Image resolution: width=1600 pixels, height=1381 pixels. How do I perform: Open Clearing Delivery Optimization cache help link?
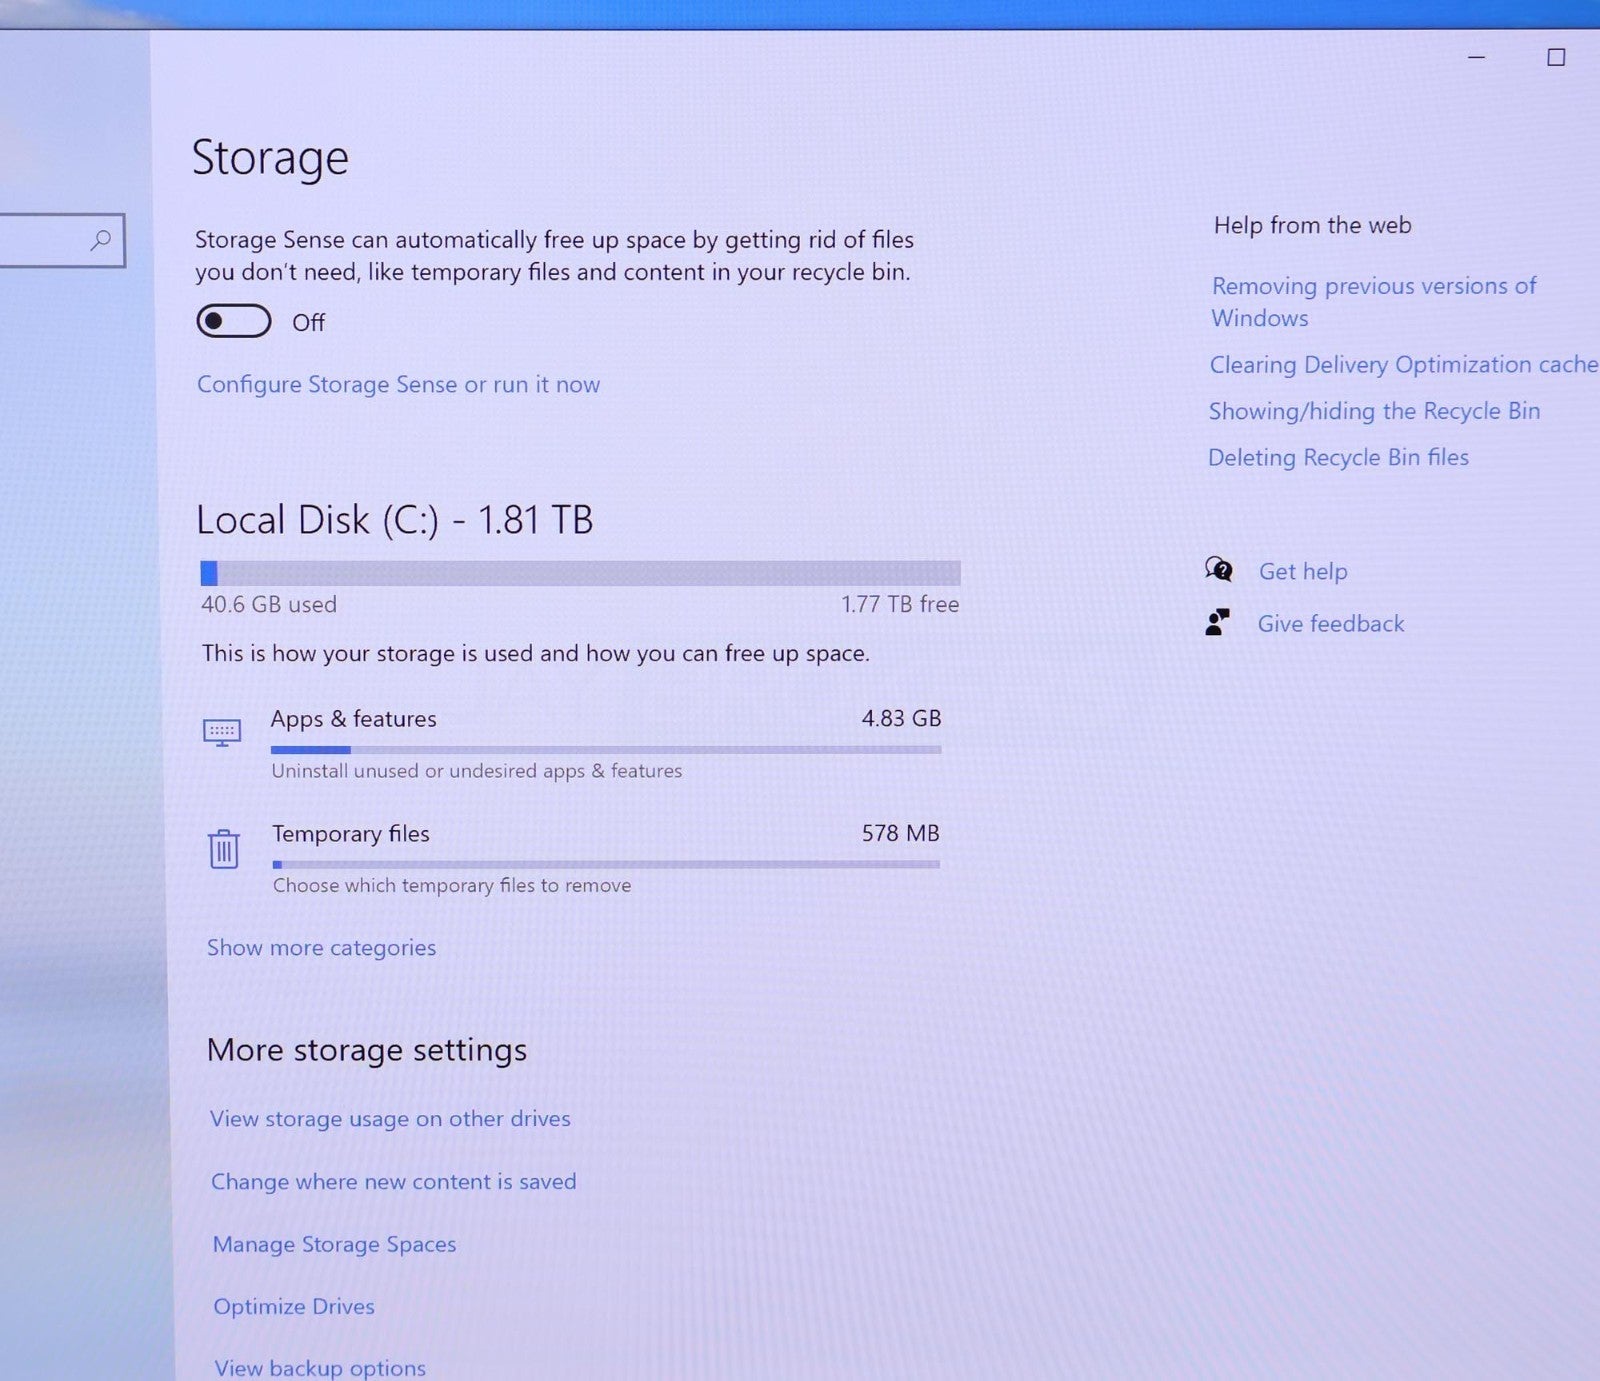(1403, 364)
